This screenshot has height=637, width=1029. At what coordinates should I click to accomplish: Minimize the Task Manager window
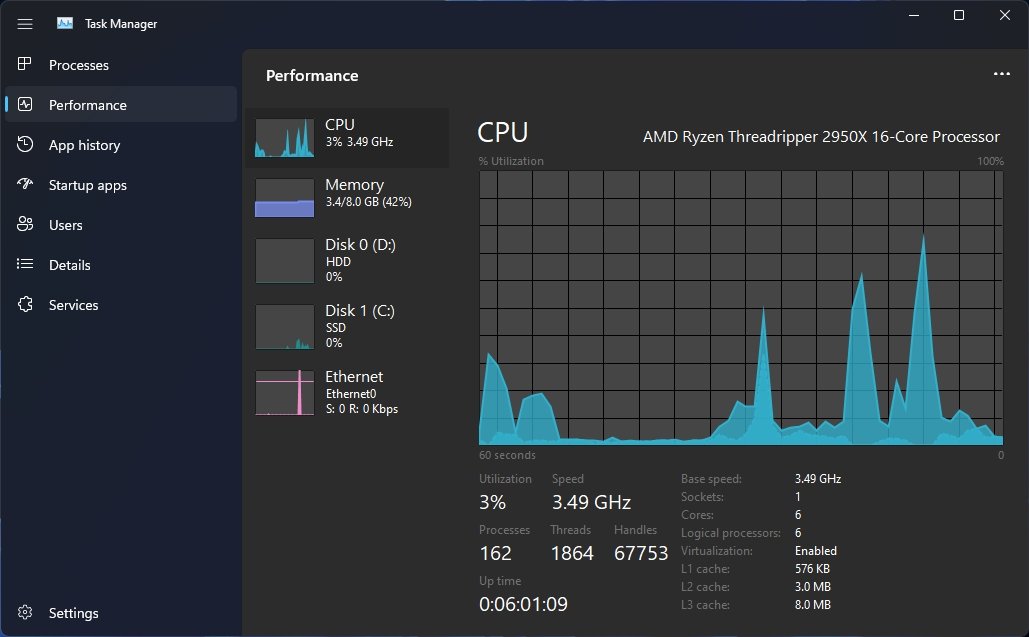(x=913, y=15)
